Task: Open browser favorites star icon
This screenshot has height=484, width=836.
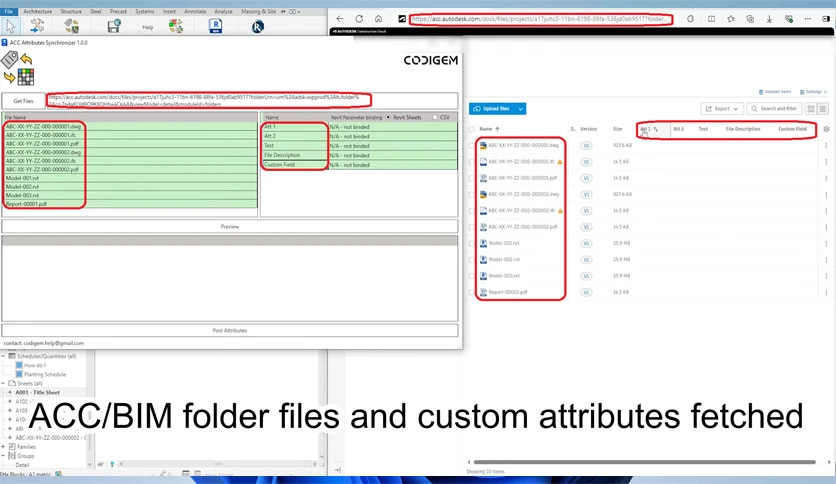Action: [x=731, y=19]
